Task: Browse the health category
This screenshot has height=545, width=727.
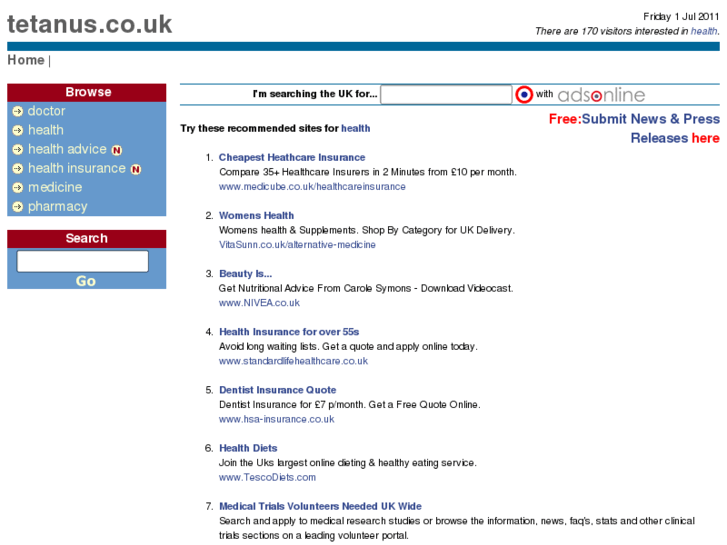Action: [x=46, y=130]
